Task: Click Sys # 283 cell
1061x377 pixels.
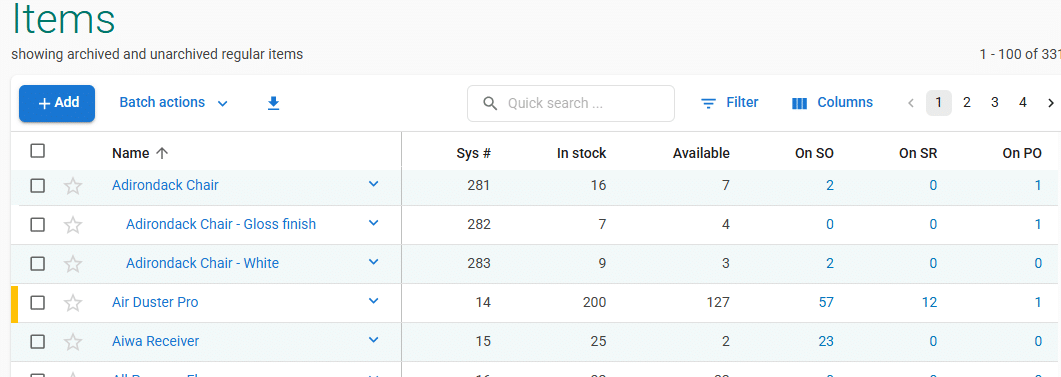Action: pyautogui.click(x=479, y=263)
